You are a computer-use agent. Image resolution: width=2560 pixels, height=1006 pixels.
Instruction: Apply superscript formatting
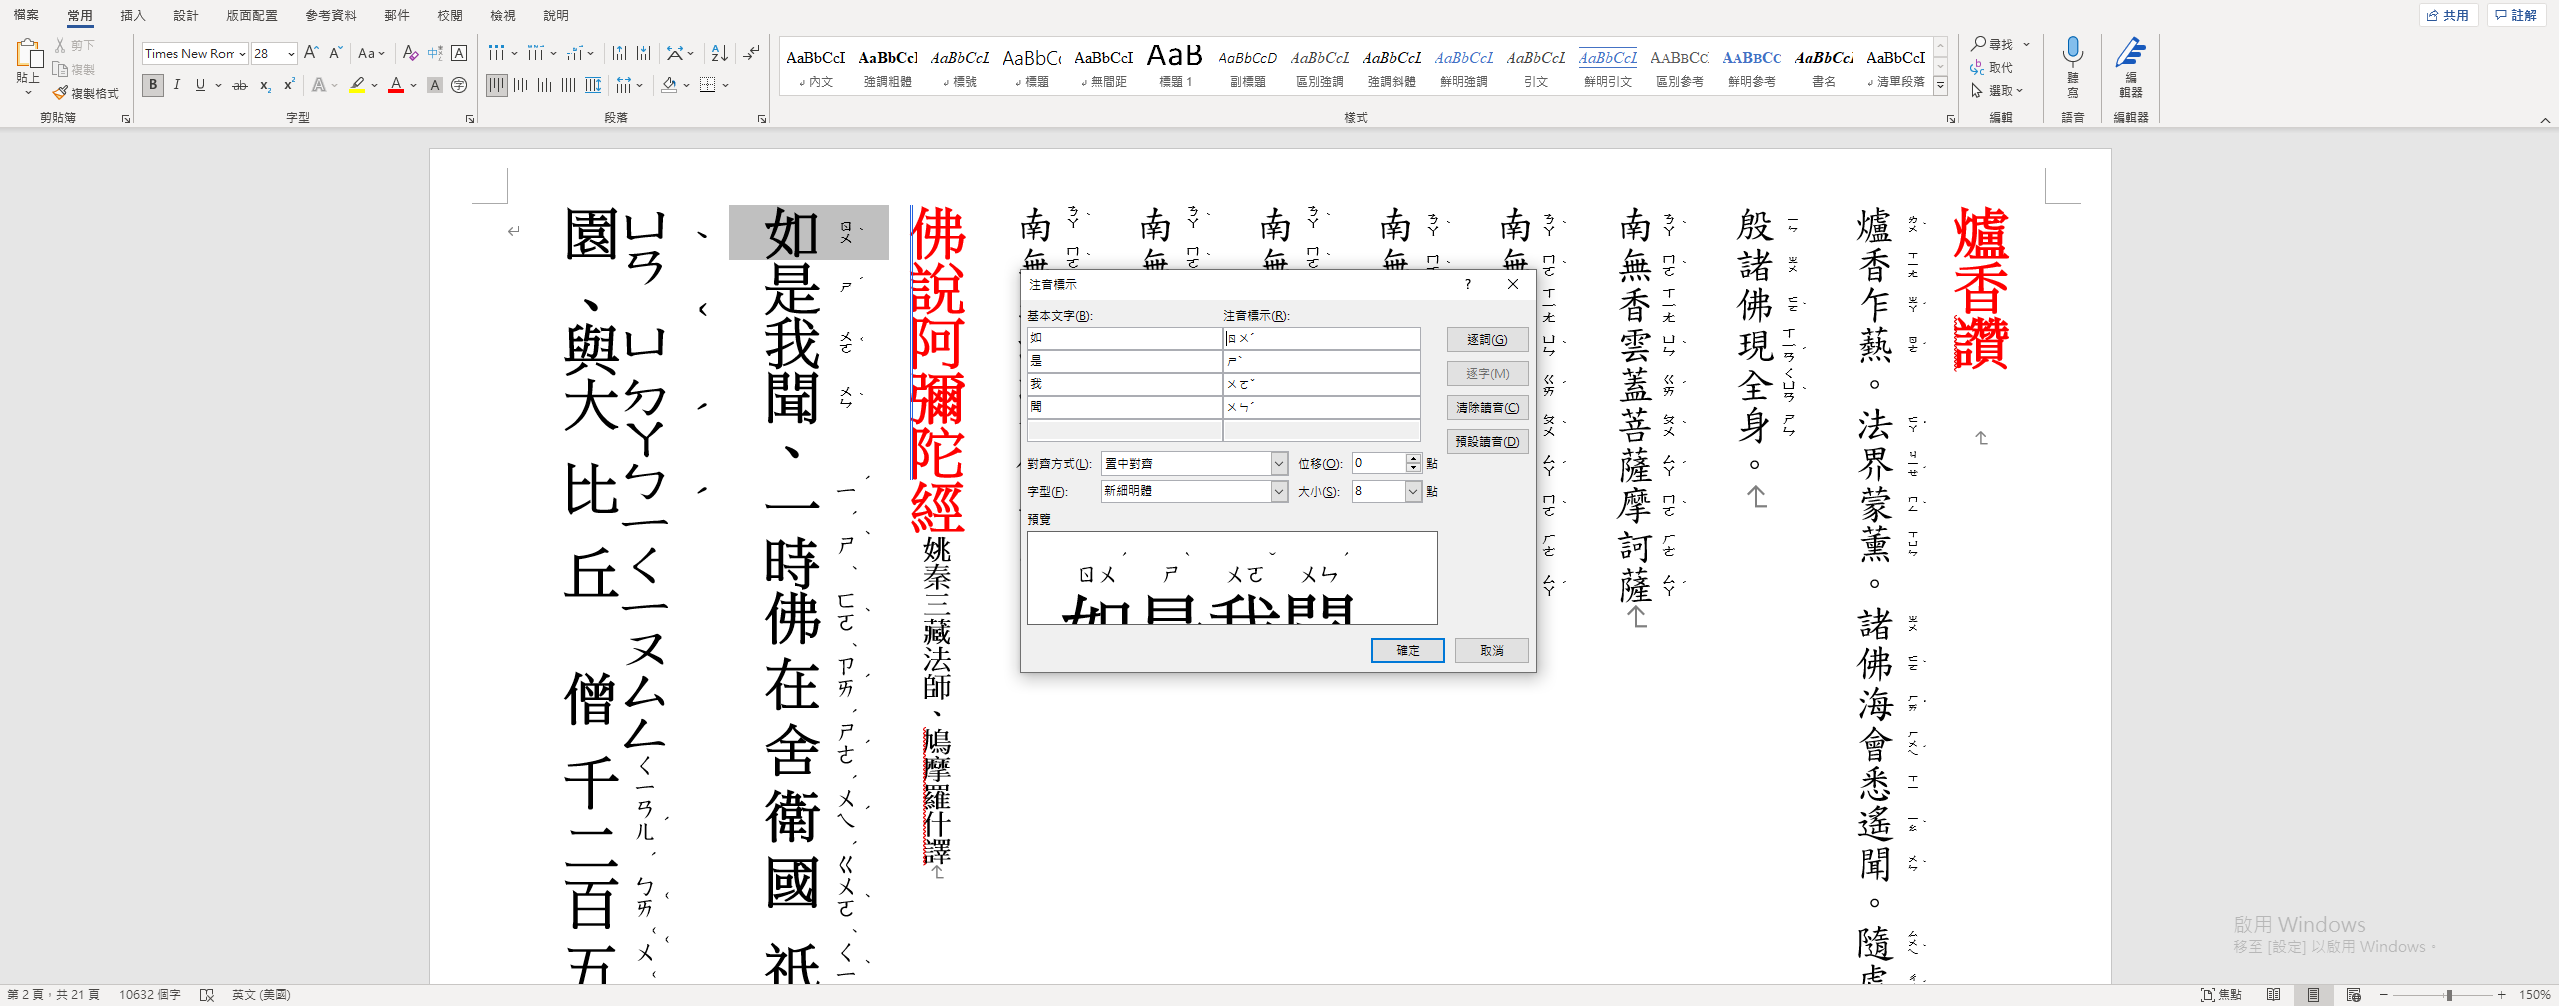coord(289,85)
